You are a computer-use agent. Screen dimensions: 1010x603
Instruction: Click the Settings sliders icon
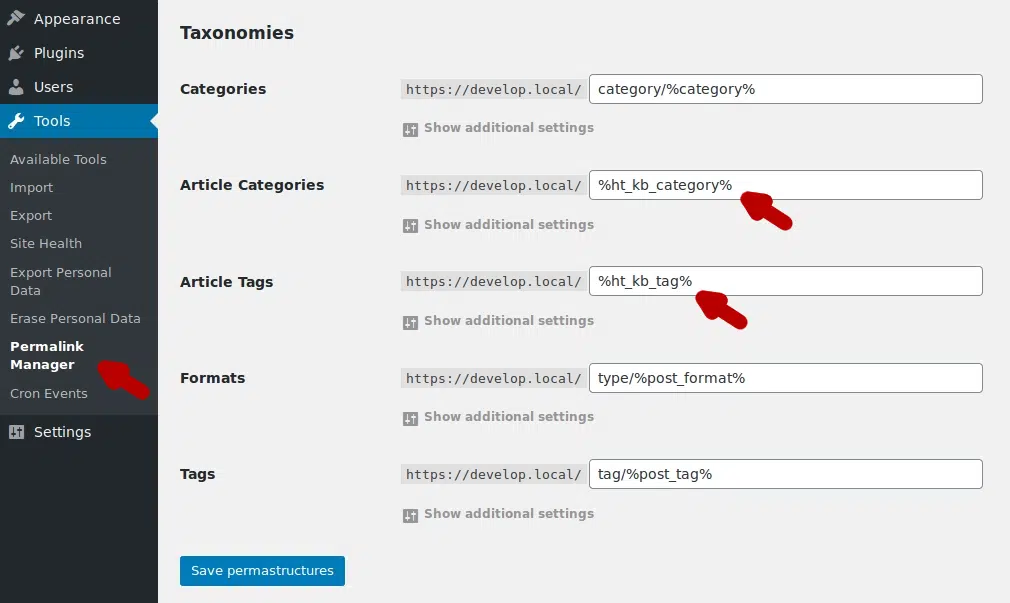(x=16, y=432)
